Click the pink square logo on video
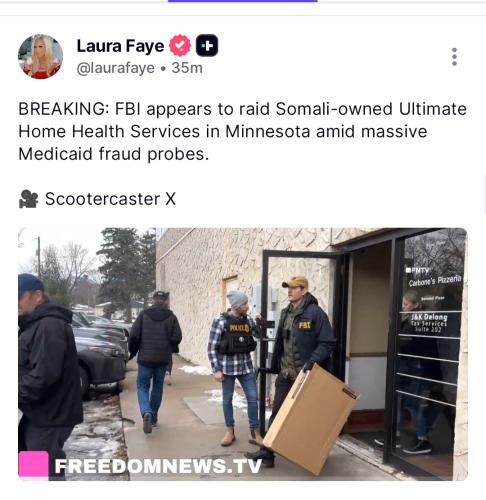Screen dimensions: 486x500 coord(33,465)
